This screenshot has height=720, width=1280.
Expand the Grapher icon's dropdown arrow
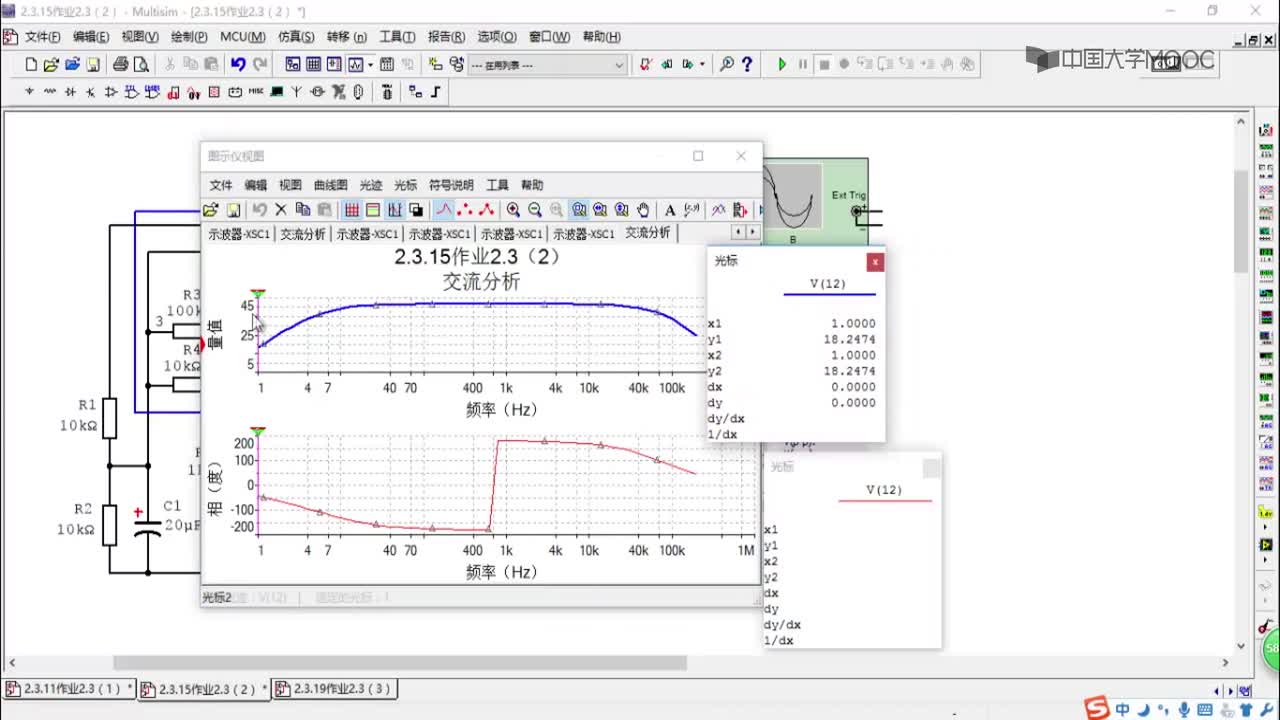(370, 64)
